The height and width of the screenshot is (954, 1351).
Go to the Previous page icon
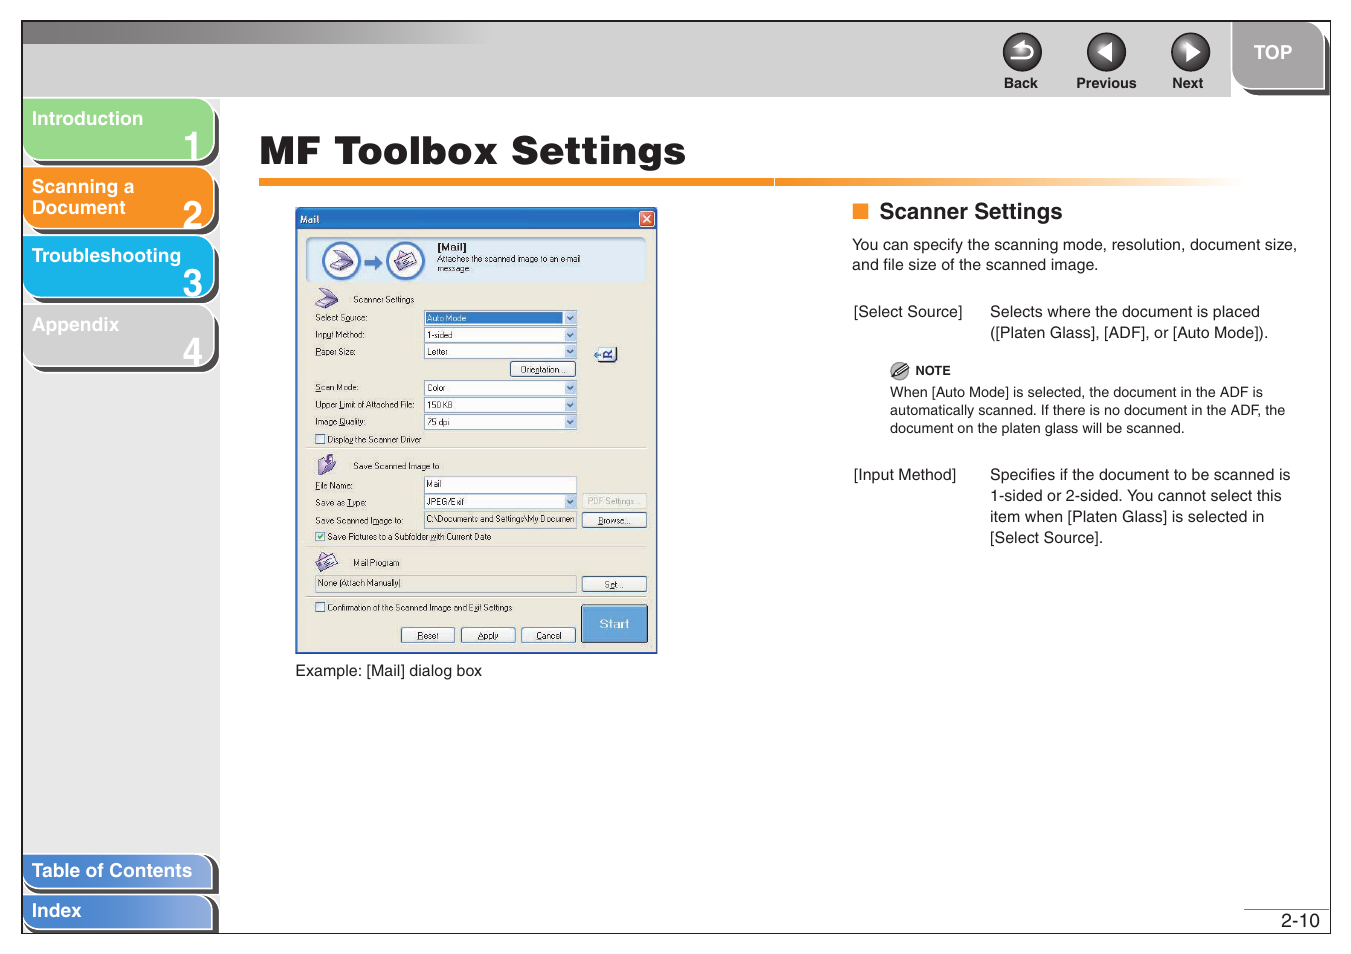click(x=1106, y=52)
